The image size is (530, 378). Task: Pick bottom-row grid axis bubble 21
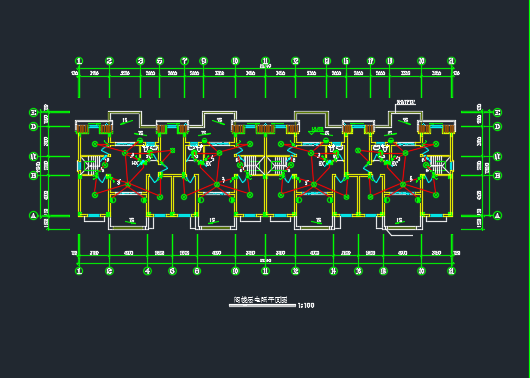452,271
